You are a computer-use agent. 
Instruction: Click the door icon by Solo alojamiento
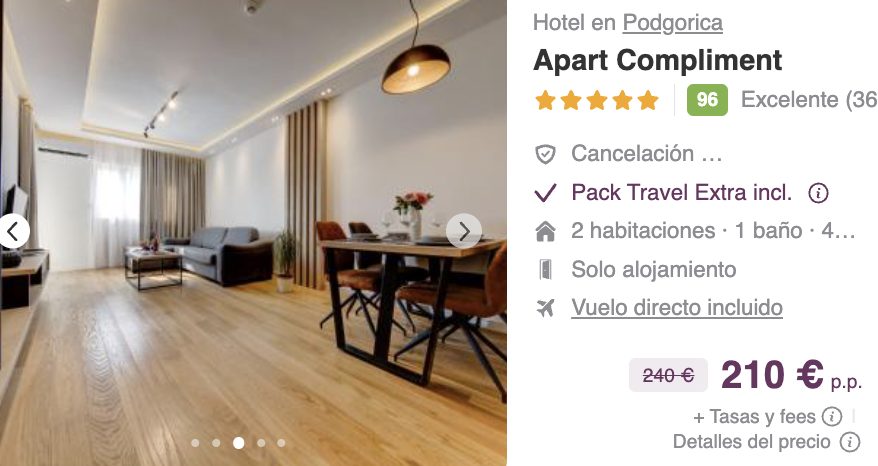(545, 269)
